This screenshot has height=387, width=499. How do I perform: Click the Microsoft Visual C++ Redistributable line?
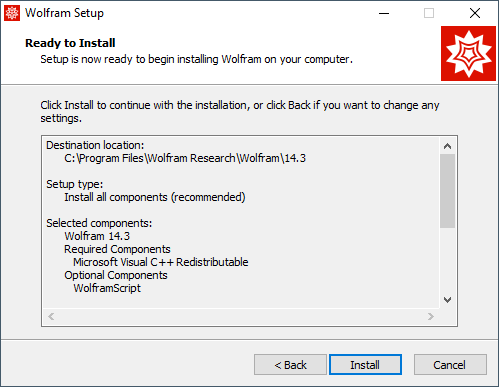click(161, 262)
